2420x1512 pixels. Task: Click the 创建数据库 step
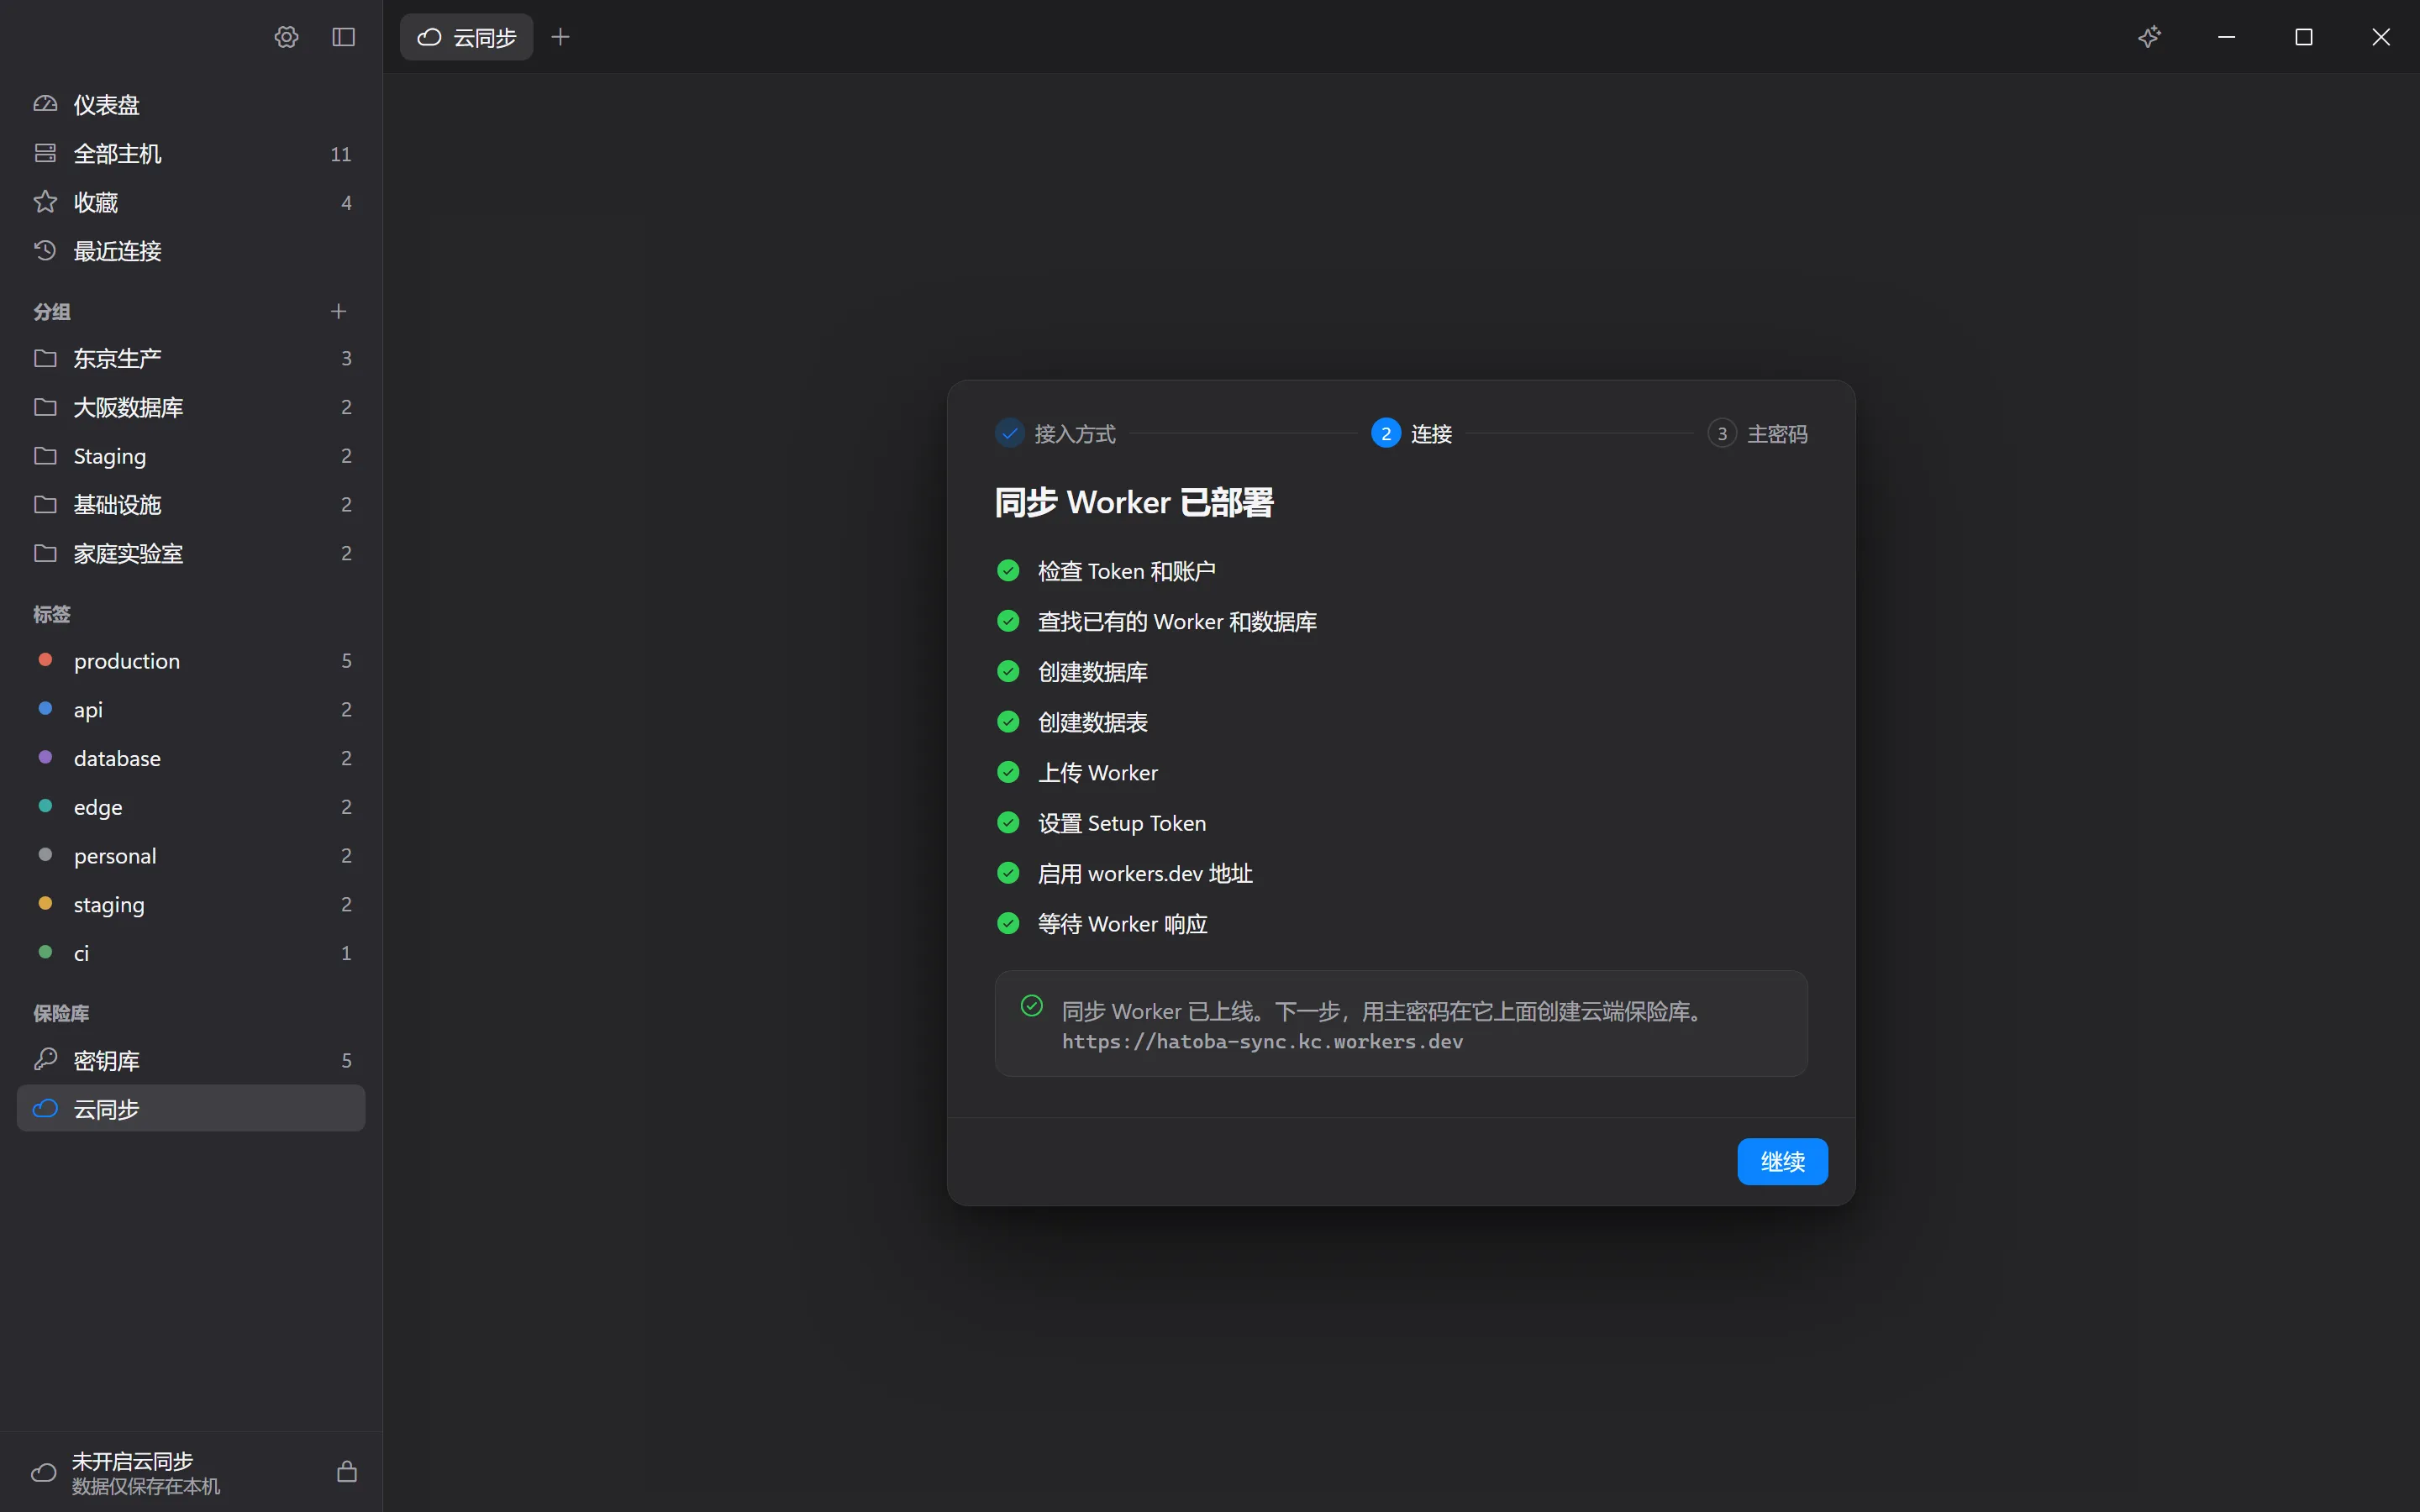[x=1072, y=671]
